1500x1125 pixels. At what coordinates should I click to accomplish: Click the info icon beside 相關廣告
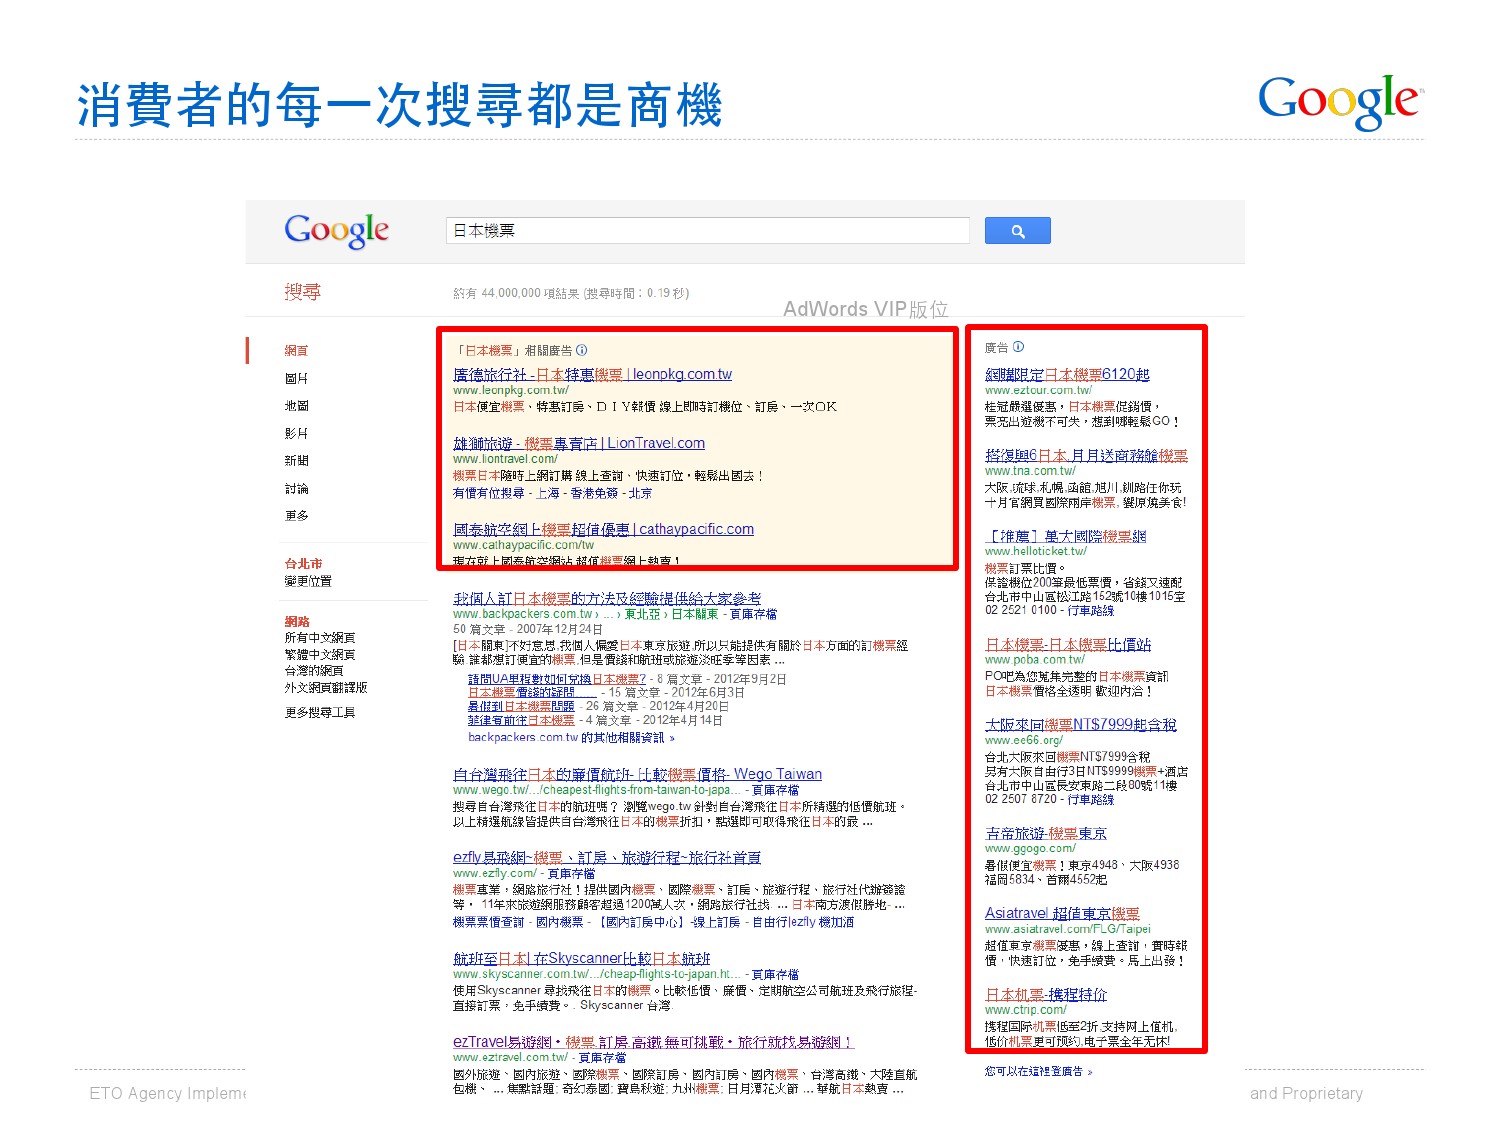click(x=582, y=350)
